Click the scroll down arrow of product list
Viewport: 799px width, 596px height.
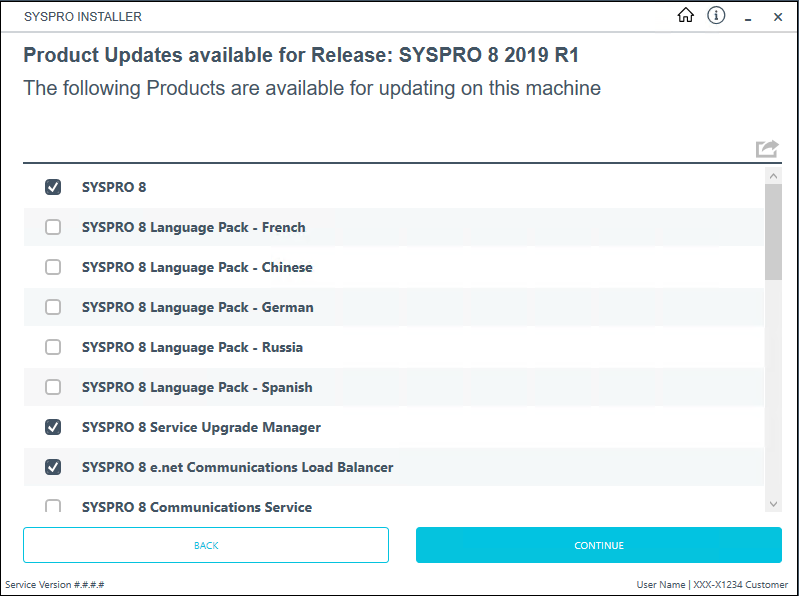[773, 504]
